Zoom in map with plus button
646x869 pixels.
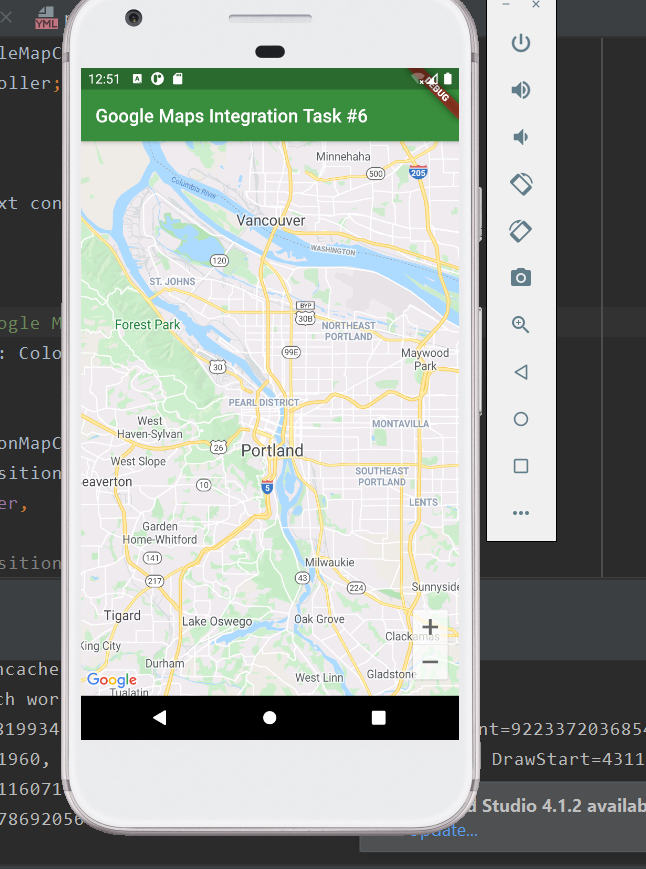[x=430, y=627]
